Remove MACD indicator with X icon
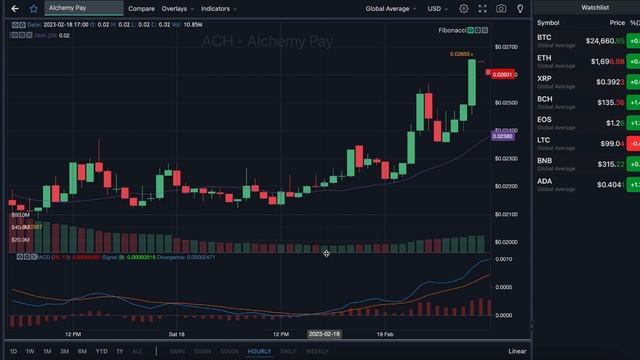The height and width of the screenshot is (360, 640). (34, 257)
